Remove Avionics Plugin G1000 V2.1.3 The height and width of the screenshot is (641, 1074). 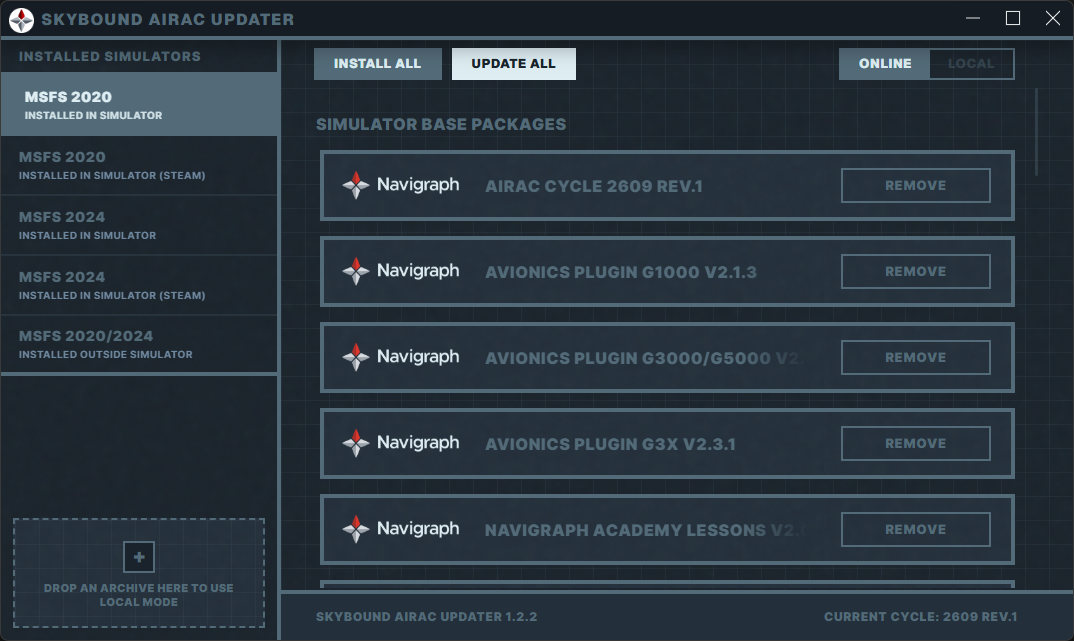pyautogui.click(x=916, y=271)
